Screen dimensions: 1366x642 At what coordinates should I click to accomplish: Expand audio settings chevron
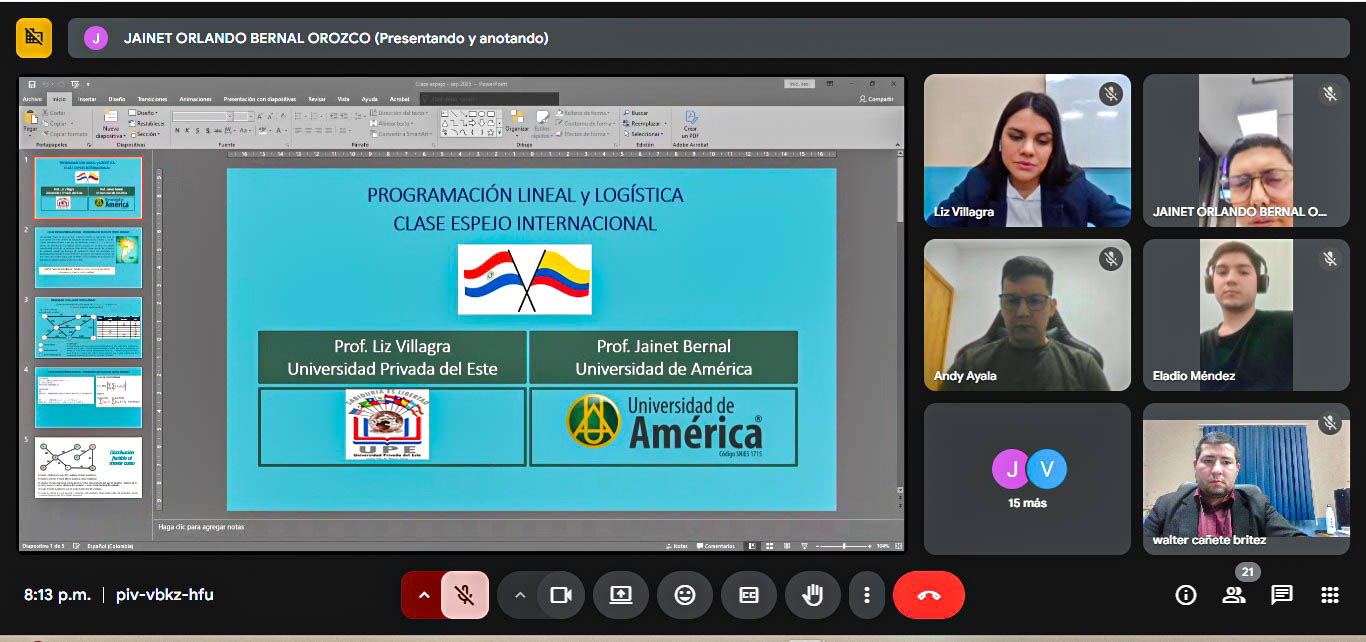[x=423, y=595]
